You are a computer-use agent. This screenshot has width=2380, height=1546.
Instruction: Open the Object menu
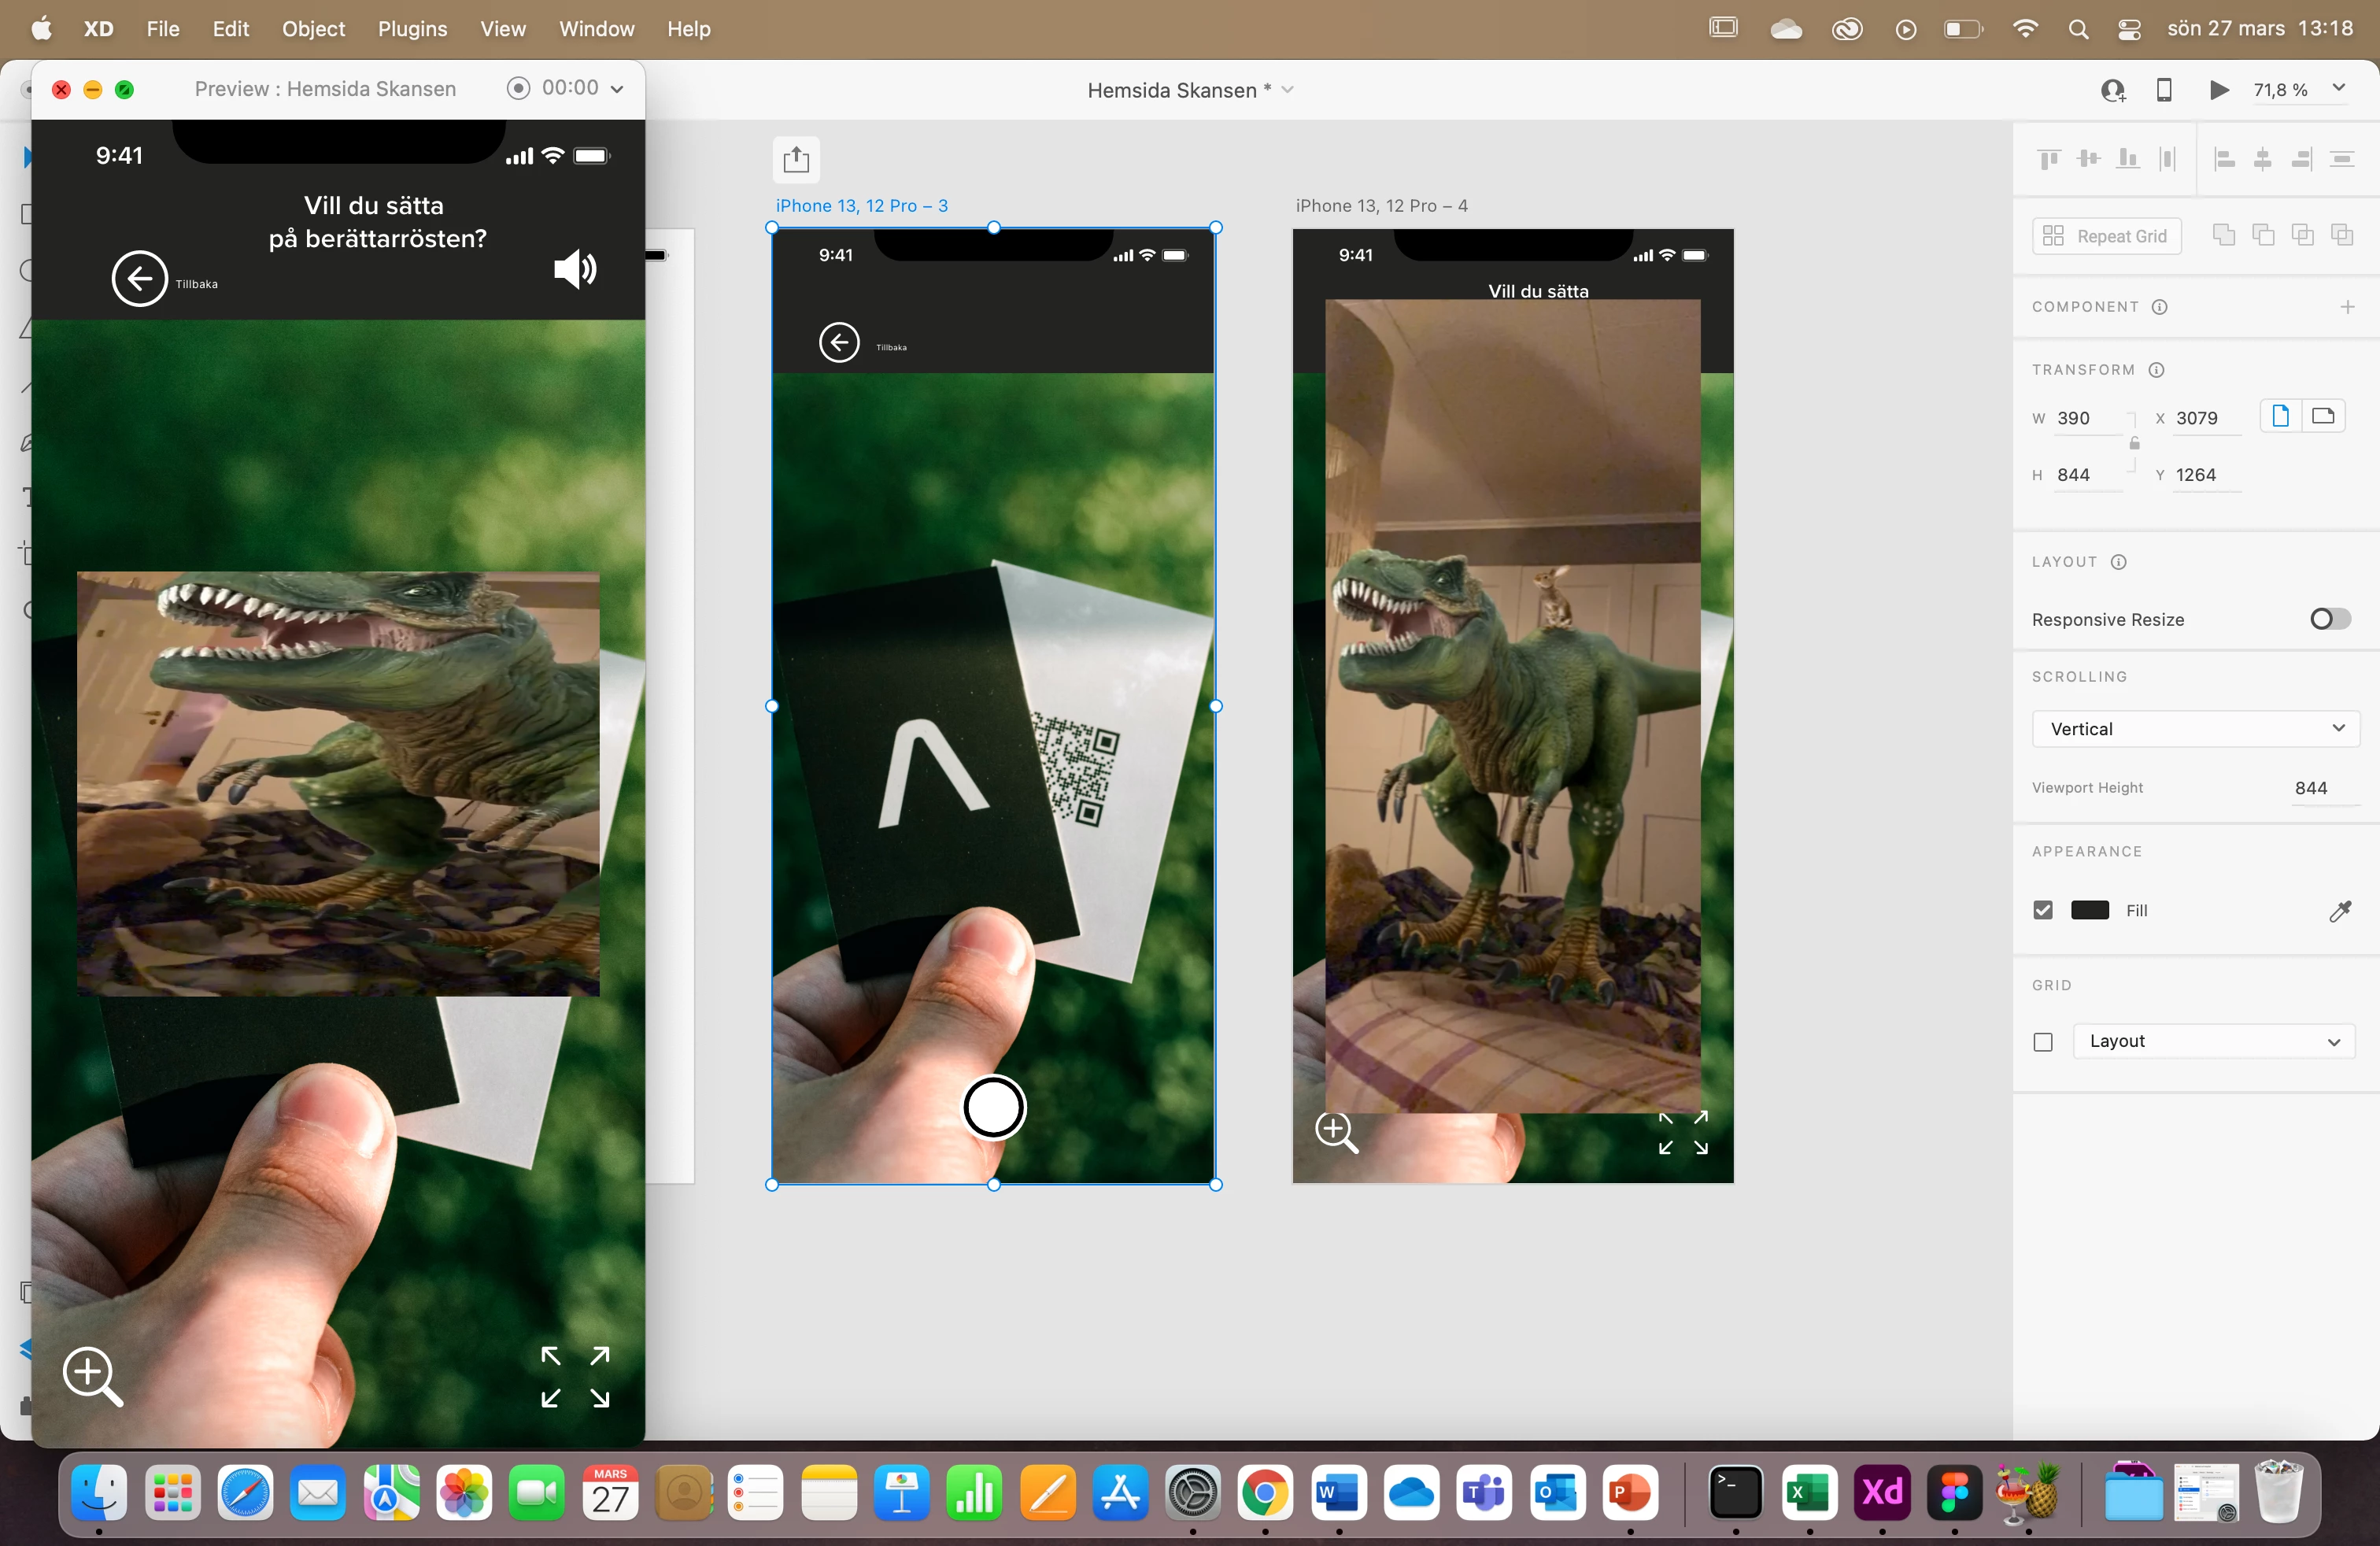pos(313,29)
